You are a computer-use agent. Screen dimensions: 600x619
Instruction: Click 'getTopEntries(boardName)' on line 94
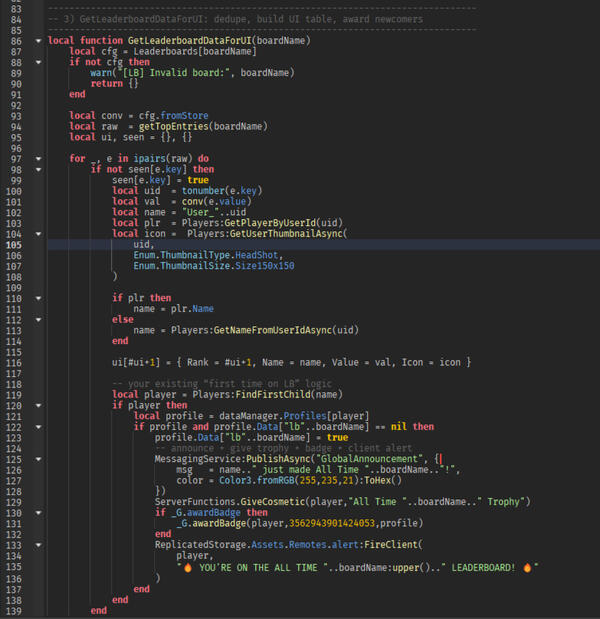pyautogui.click(x=203, y=126)
